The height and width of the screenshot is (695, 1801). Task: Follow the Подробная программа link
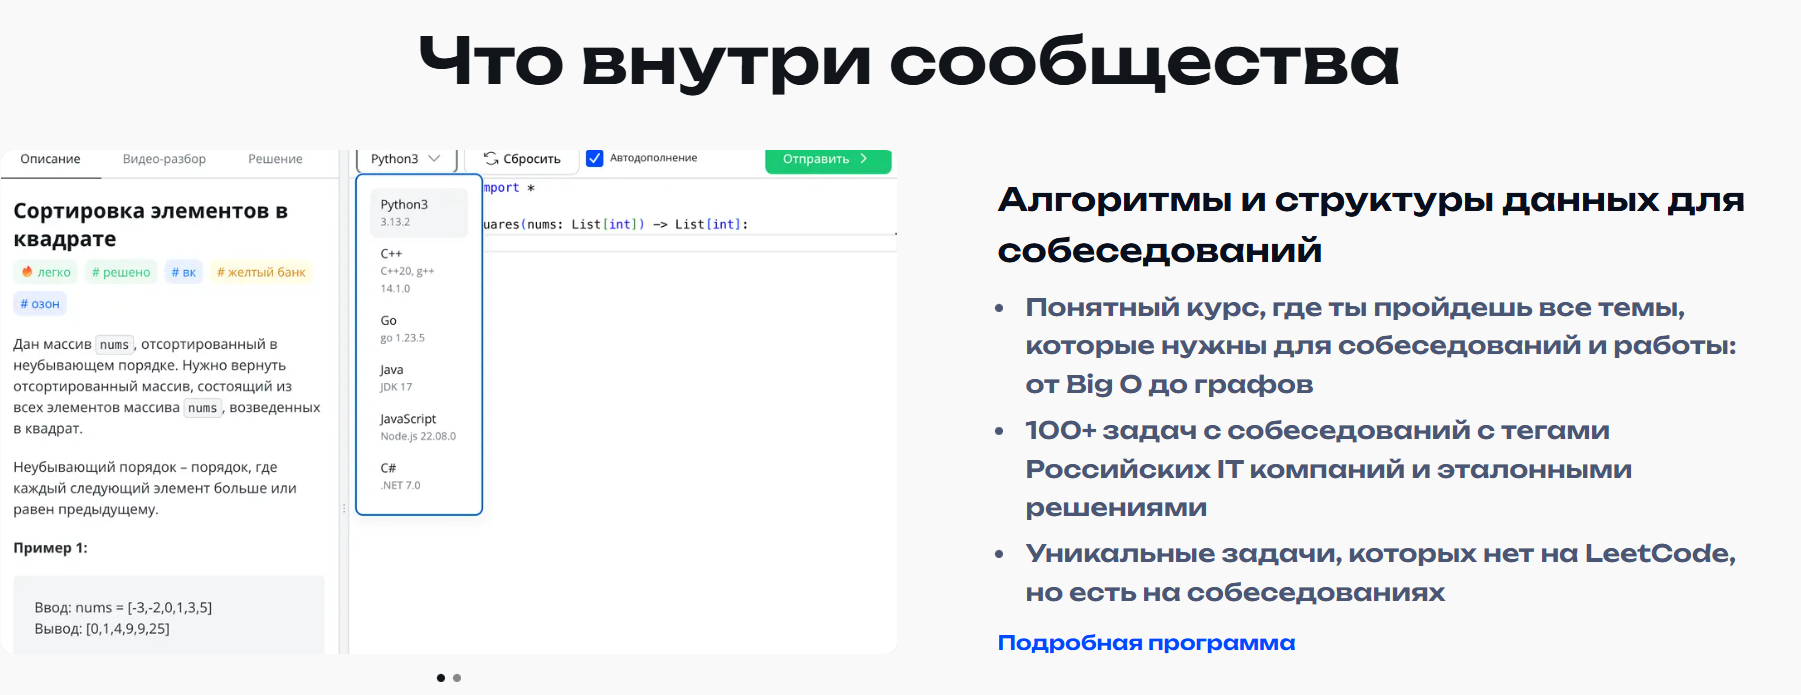(x=1146, y=643)
